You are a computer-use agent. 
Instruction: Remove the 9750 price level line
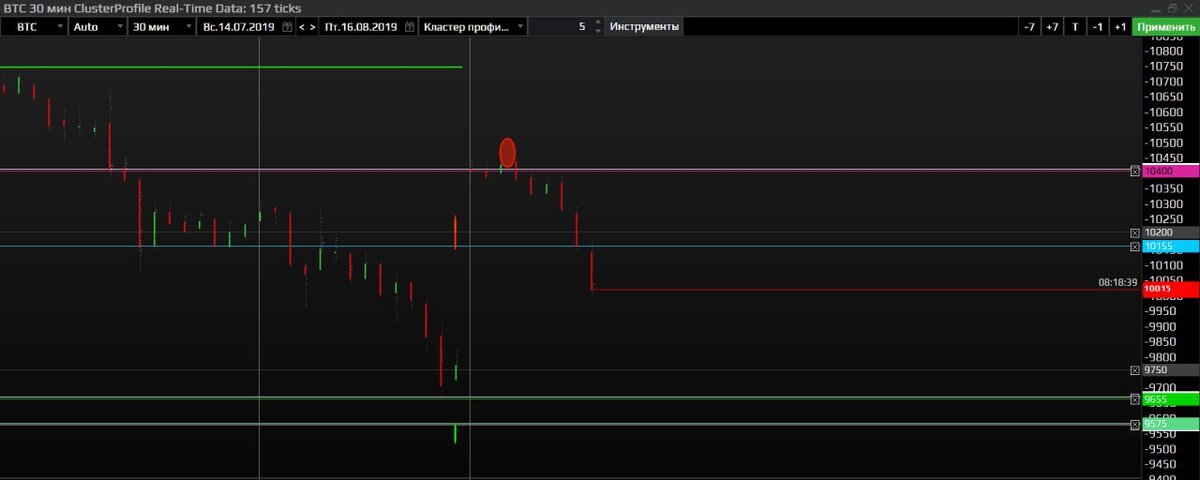1134,370
